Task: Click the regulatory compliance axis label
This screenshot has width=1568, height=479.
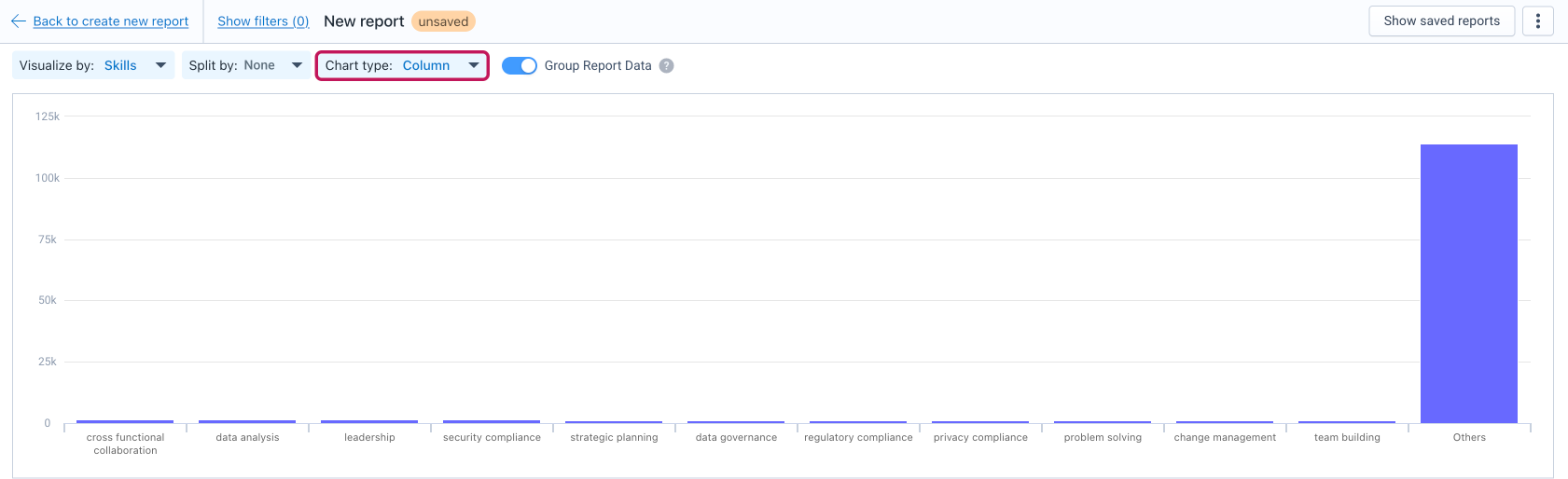Action: click(858, 437)
